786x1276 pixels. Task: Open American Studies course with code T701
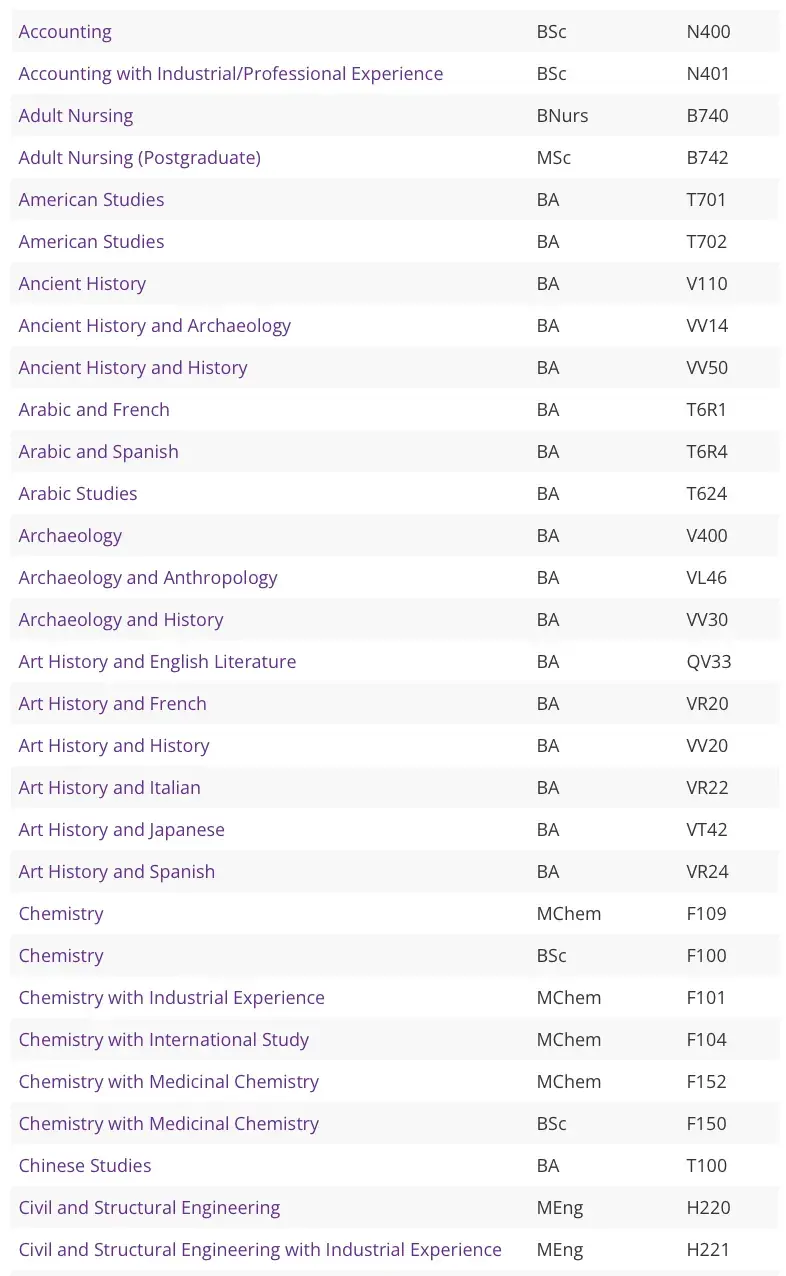[x=91, y=200]
